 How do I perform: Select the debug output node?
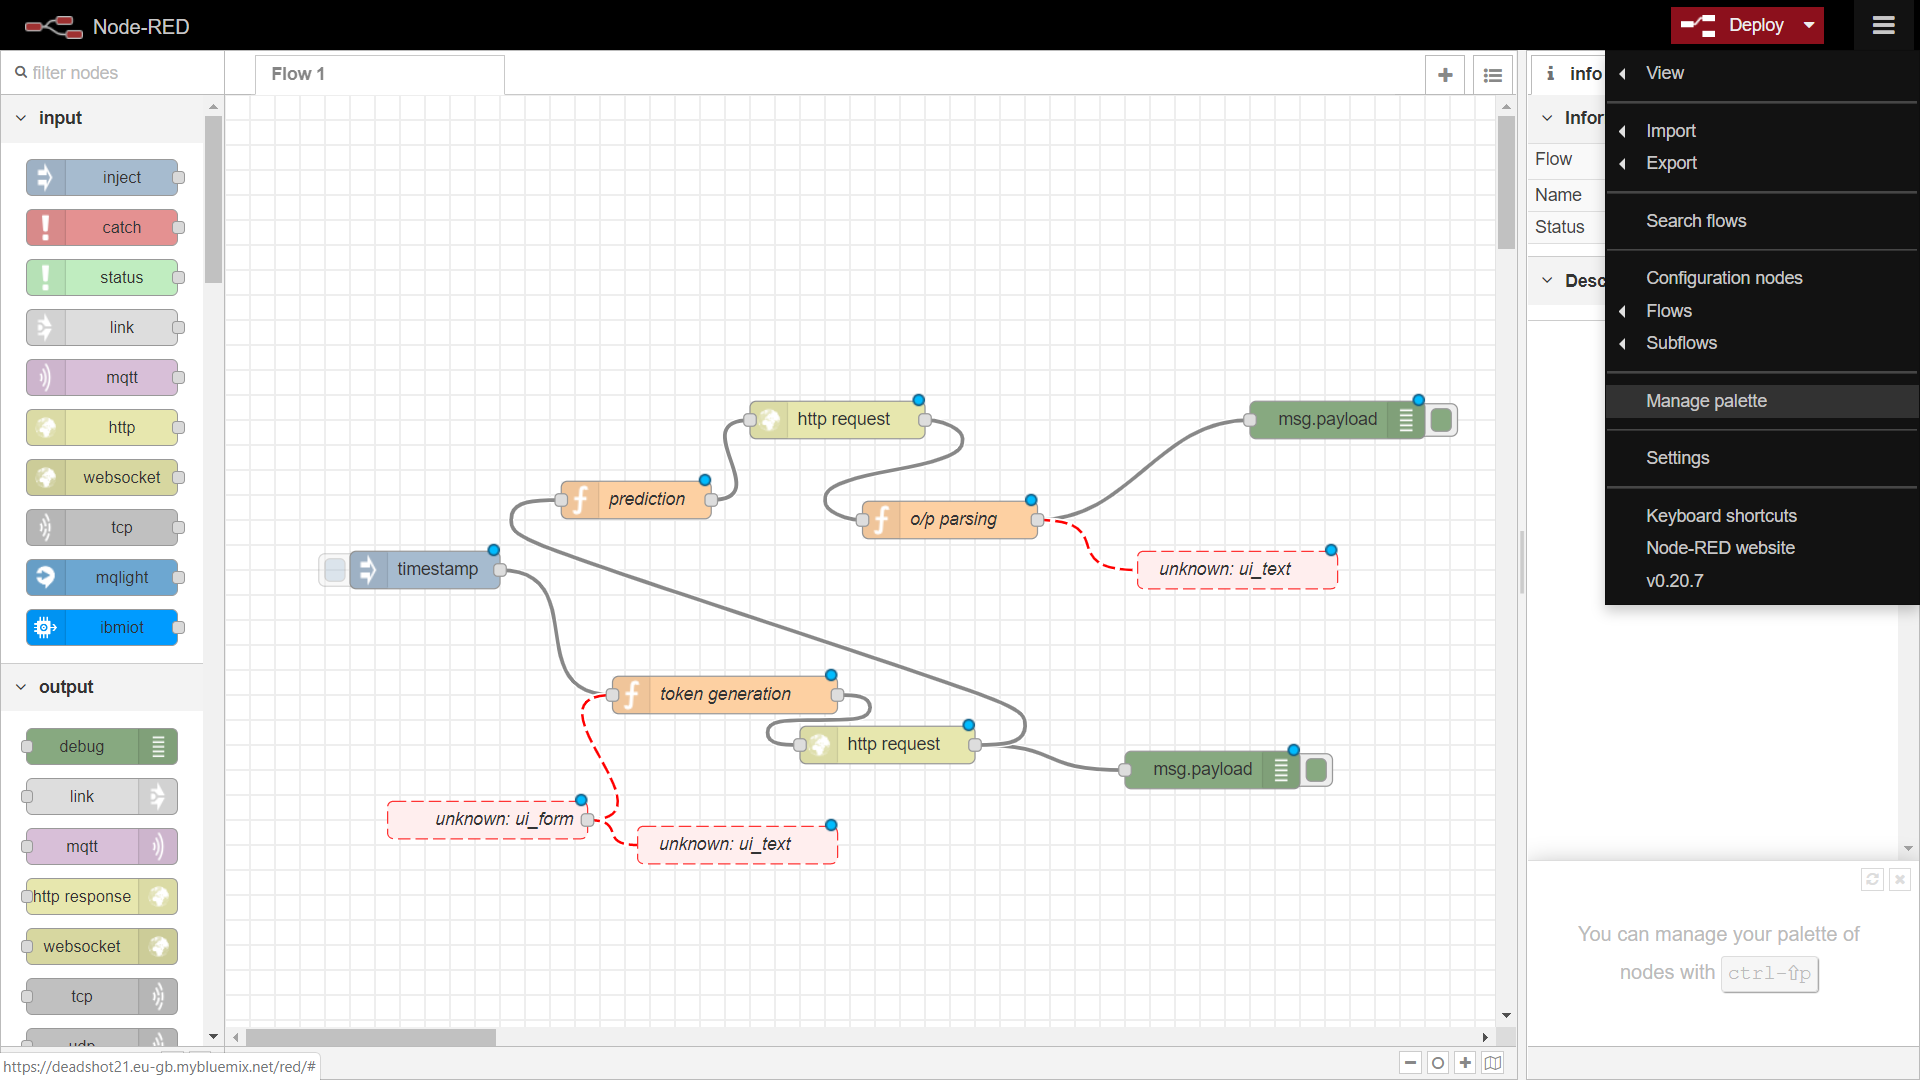[x=102, y=747]
